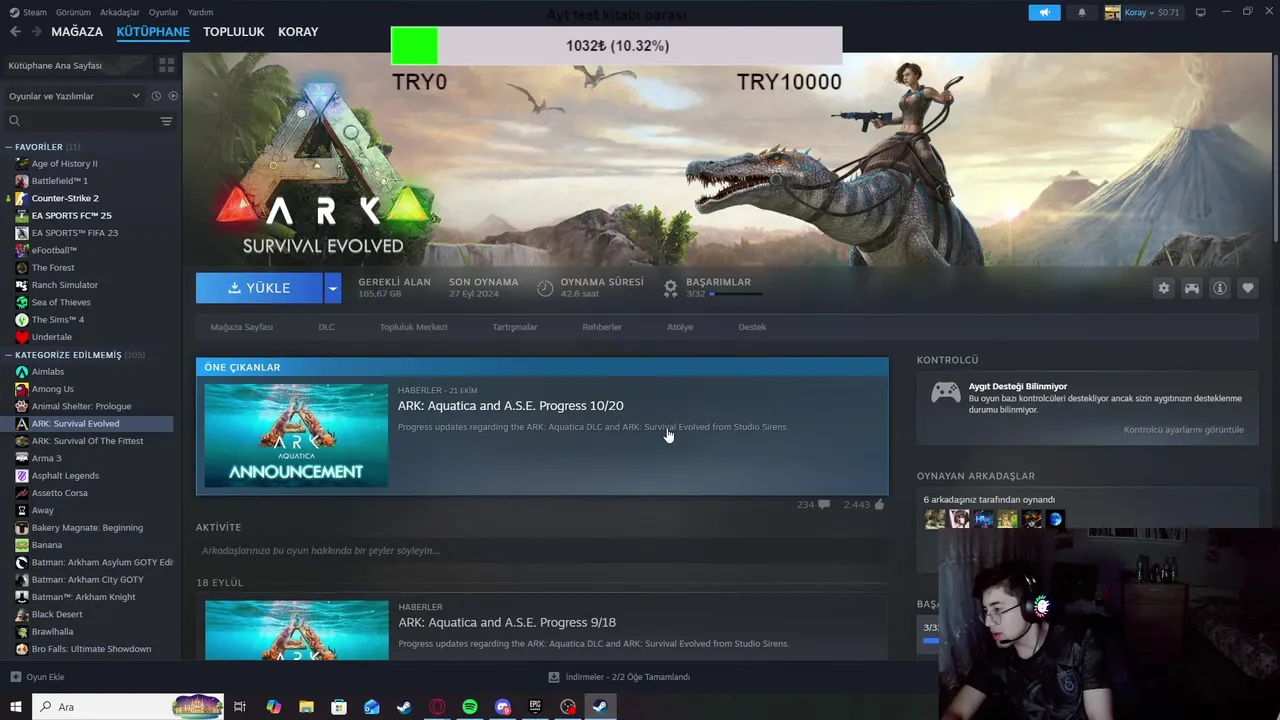1280x720 pixels.
Task: Add ARK to favorites heart icon
Action: (x=1248, y=288)
